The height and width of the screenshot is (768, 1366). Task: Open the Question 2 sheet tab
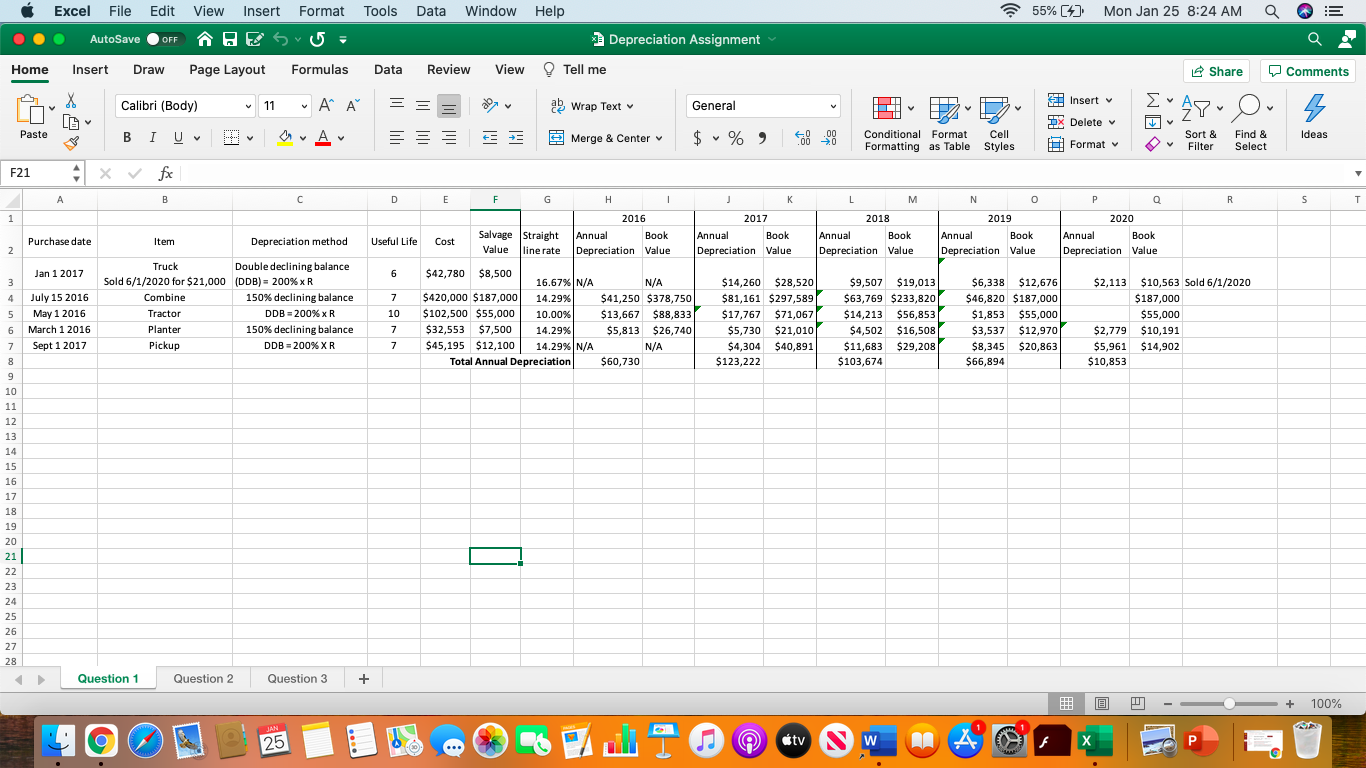(203, 678)
